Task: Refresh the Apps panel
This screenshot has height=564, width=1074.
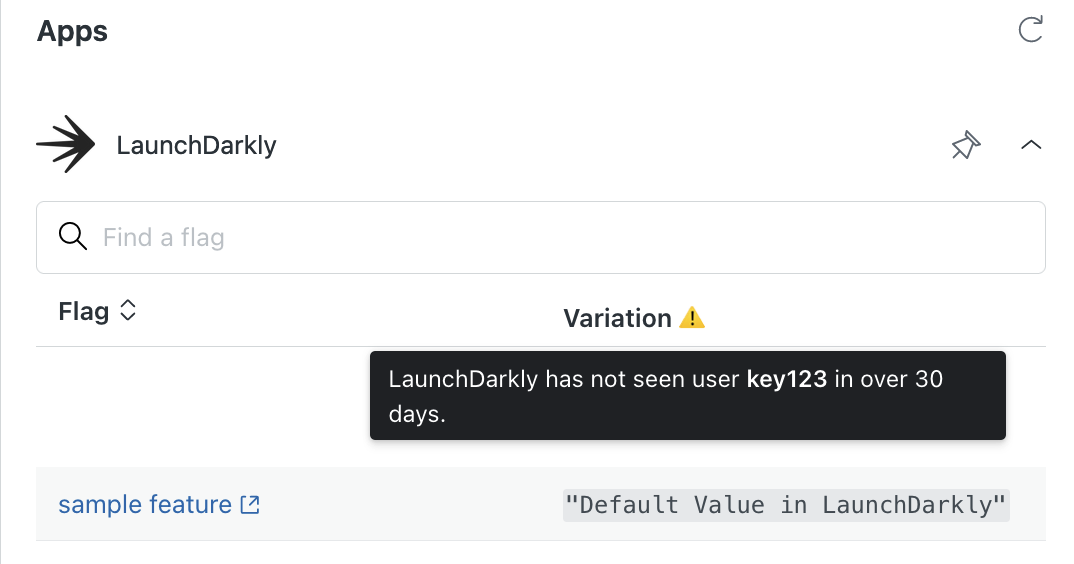Action: click(1030, 29)
